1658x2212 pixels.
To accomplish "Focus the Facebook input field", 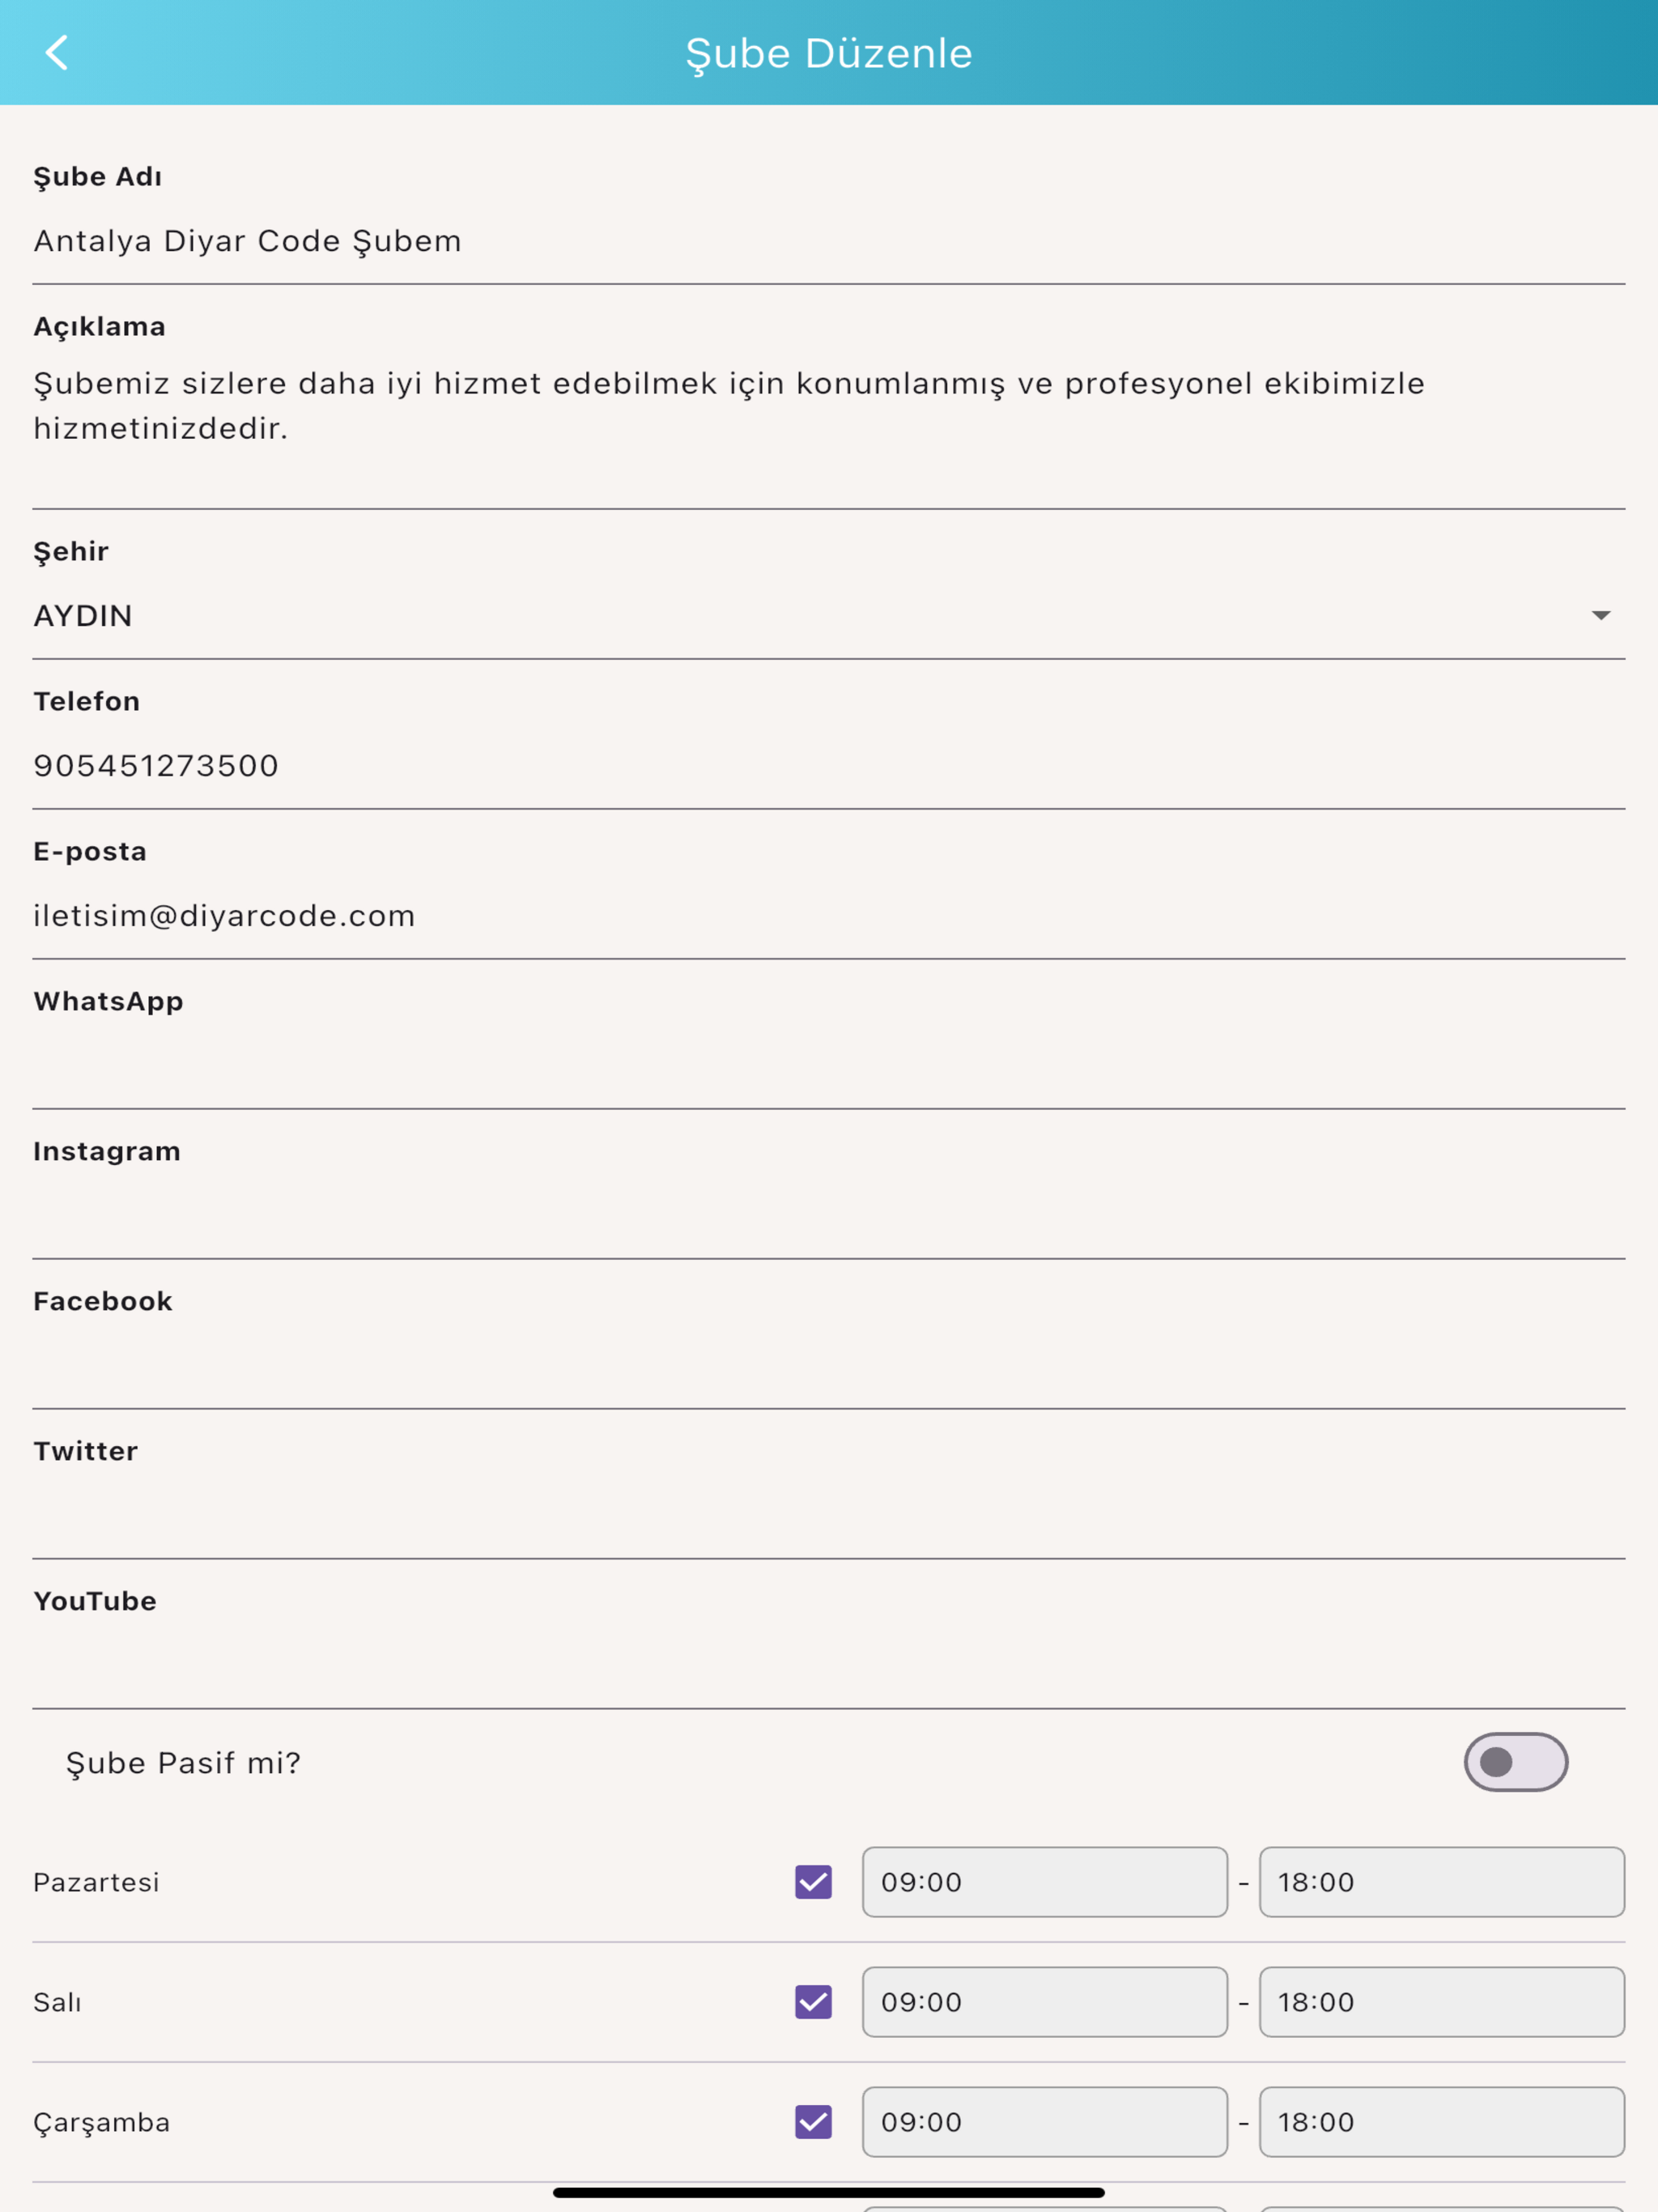I will click(x=828, y=1366).
